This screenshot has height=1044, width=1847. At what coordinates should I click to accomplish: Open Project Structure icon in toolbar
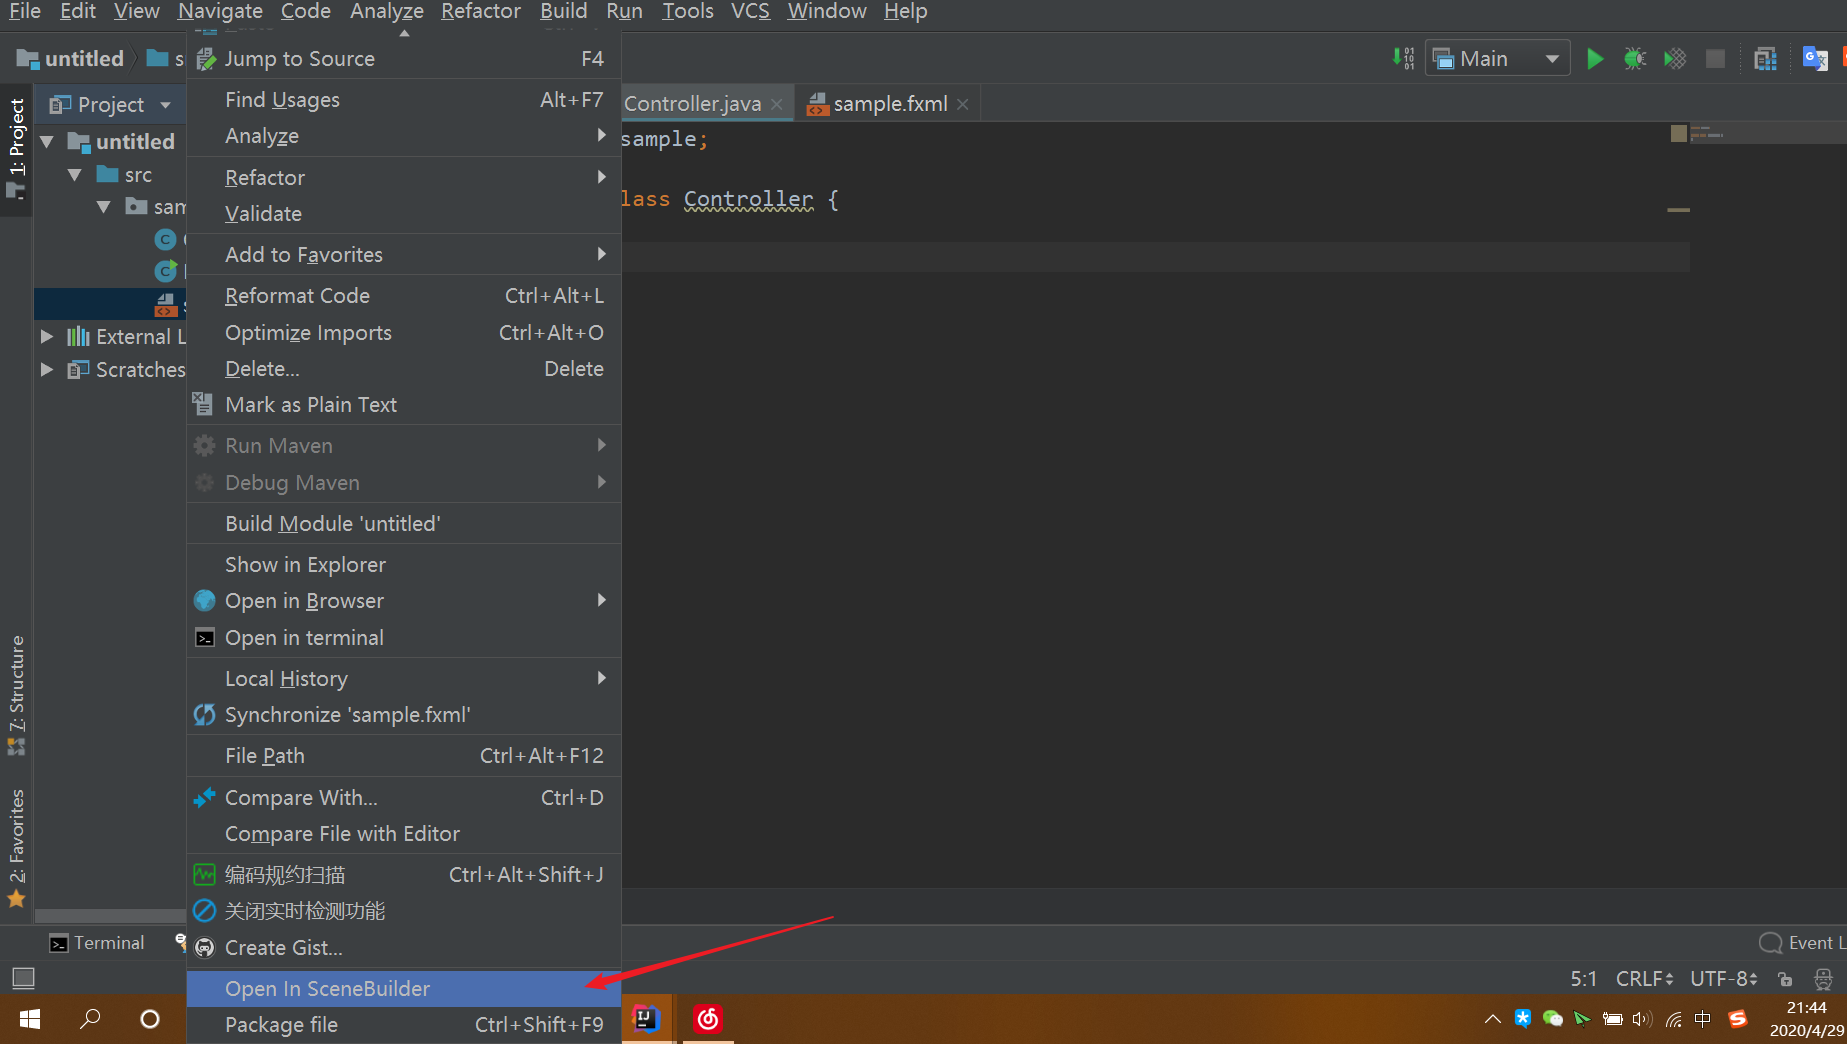click(1765, 59)
